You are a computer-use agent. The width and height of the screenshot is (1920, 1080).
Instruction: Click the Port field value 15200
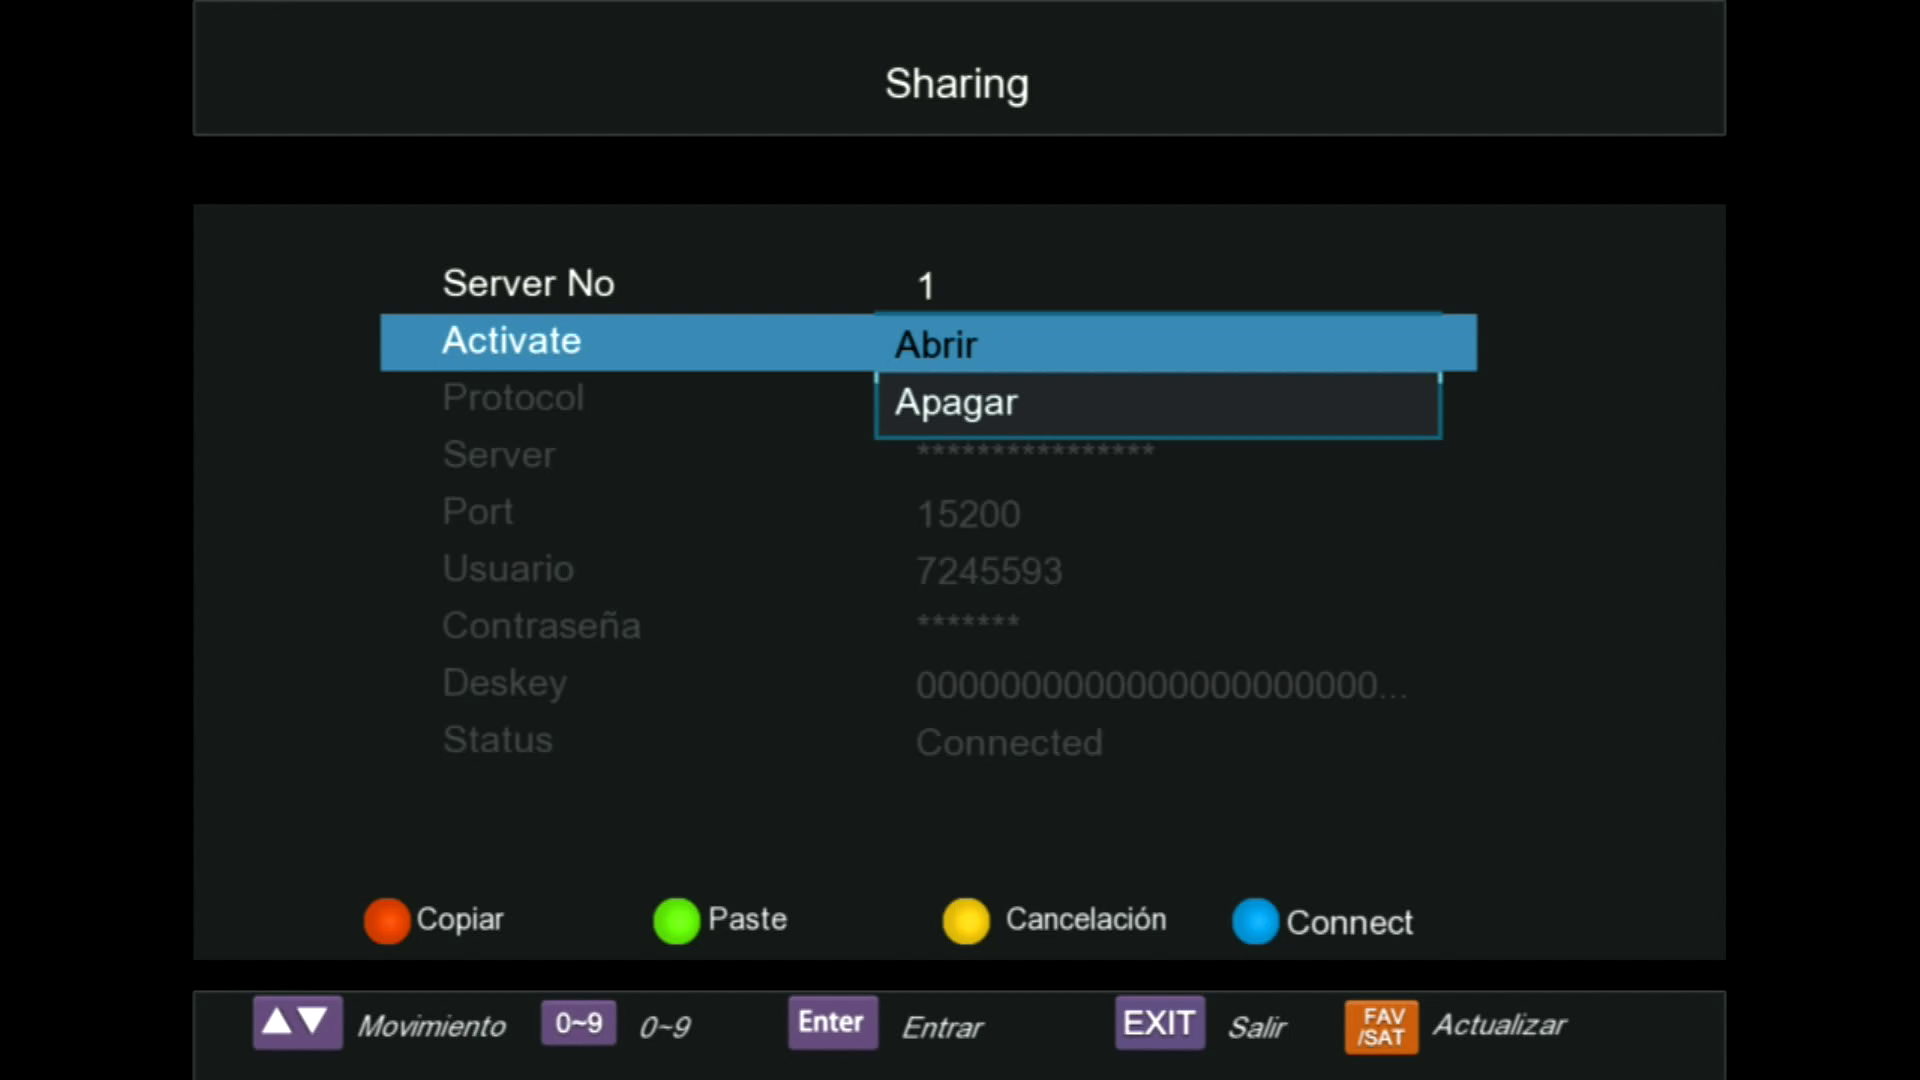(x=968, y=514)
